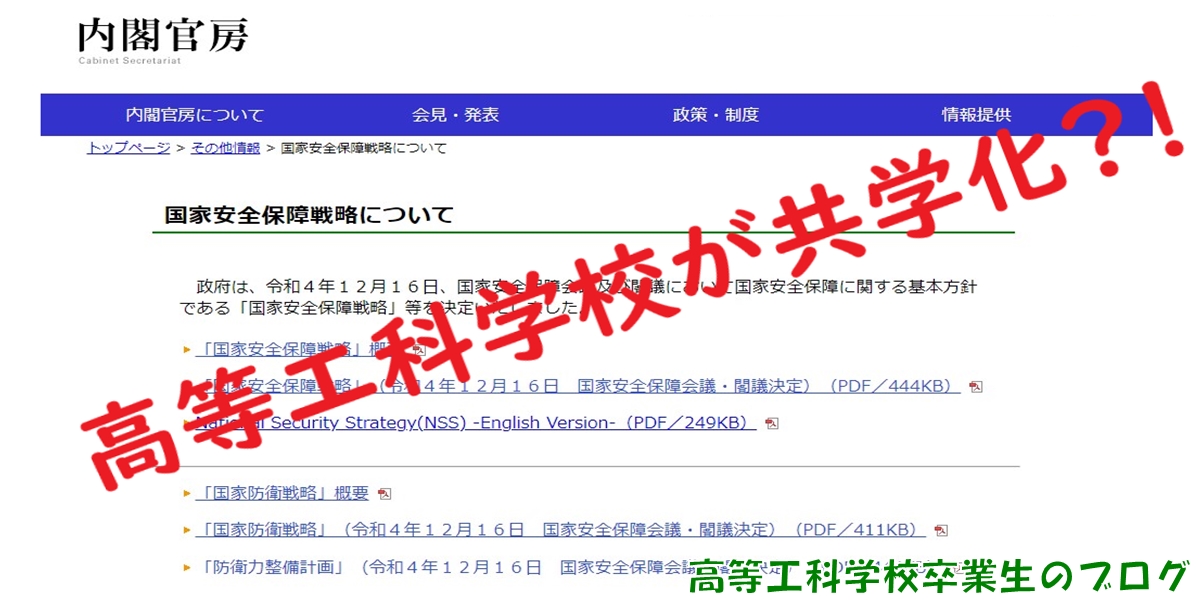Viewport: 1200px width, 600px height.
Task: Click the paragraph starting 政府は、令和４年１２月１６日
Action: [579, 297]
